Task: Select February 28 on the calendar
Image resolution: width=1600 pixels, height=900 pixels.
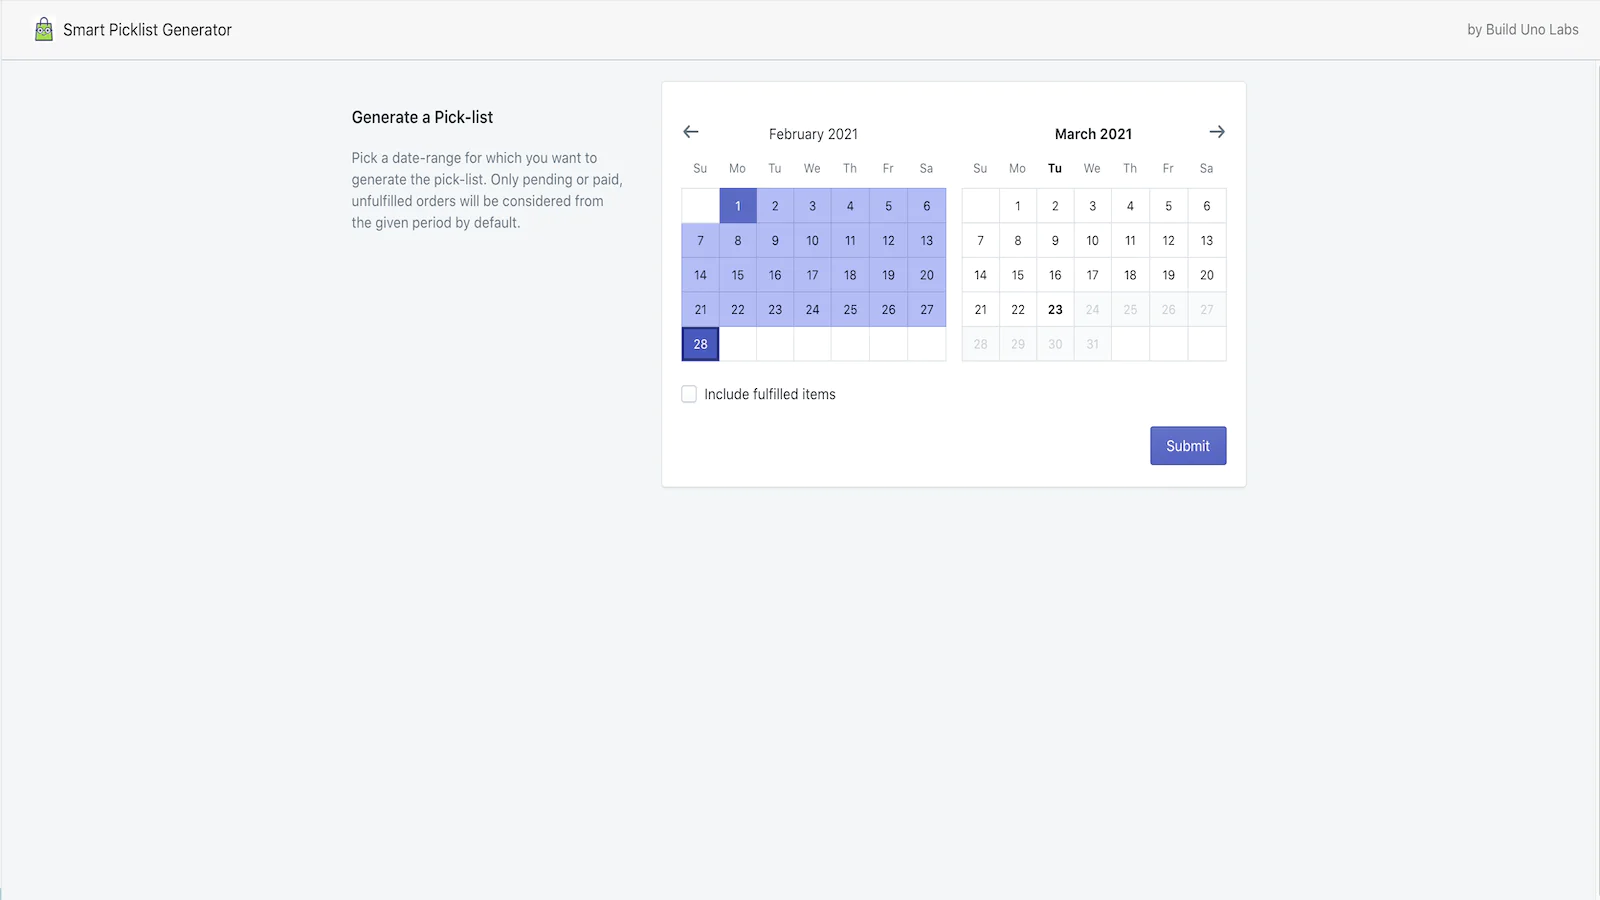Action: tap(699, 343)
